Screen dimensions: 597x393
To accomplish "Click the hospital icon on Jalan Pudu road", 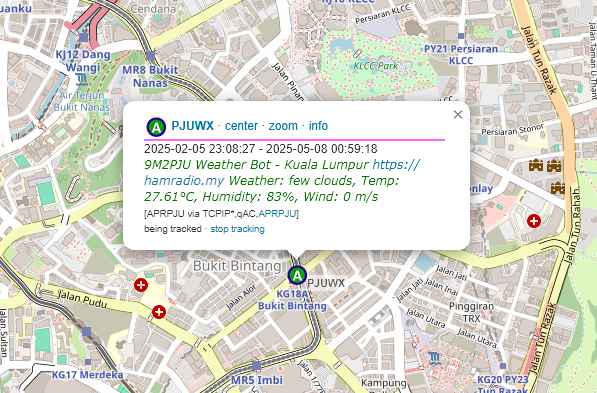I will point(159,312).
